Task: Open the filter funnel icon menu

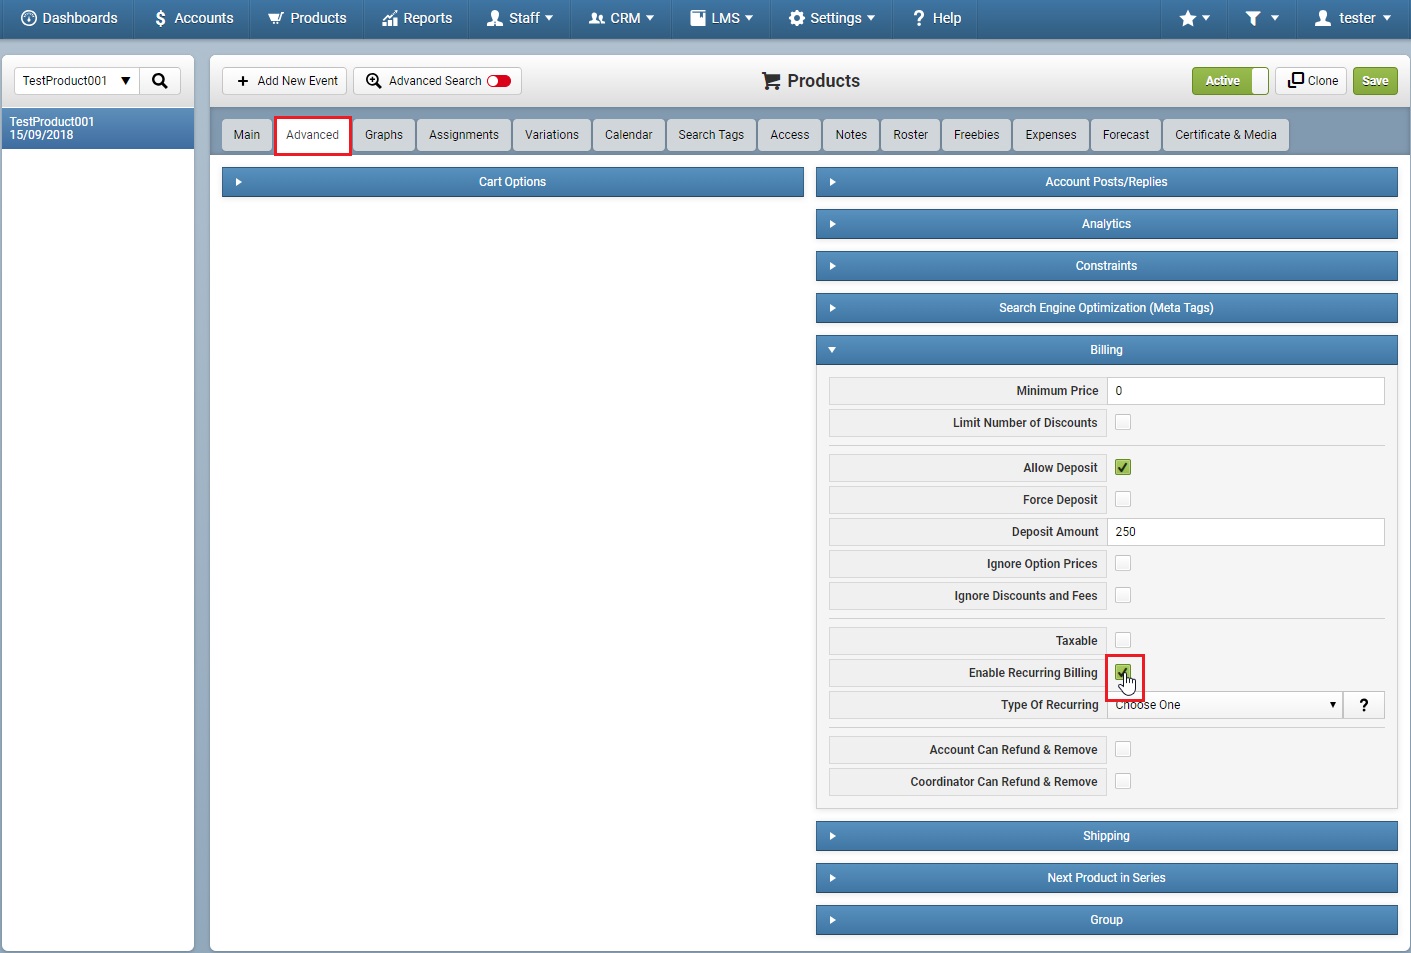Action: tap(1261, 18)
